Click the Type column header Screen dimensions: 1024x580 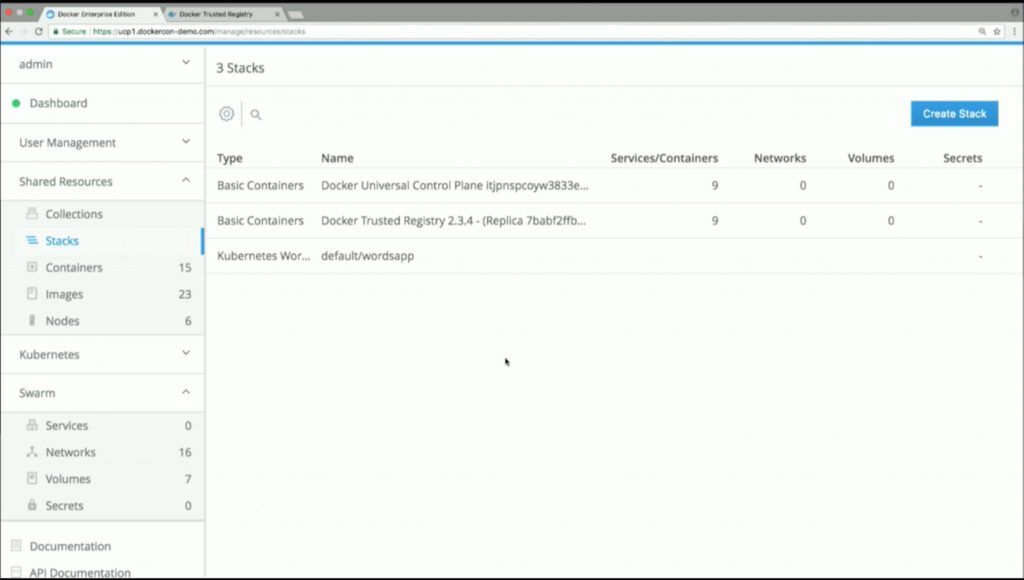(229, 158)
